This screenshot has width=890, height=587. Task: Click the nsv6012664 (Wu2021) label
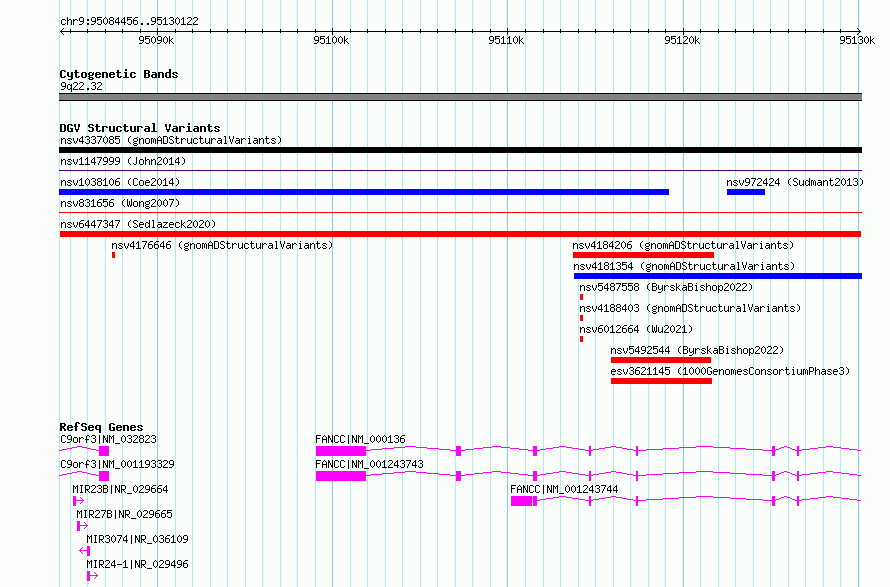pyautogui.click(x=636, y=329)
